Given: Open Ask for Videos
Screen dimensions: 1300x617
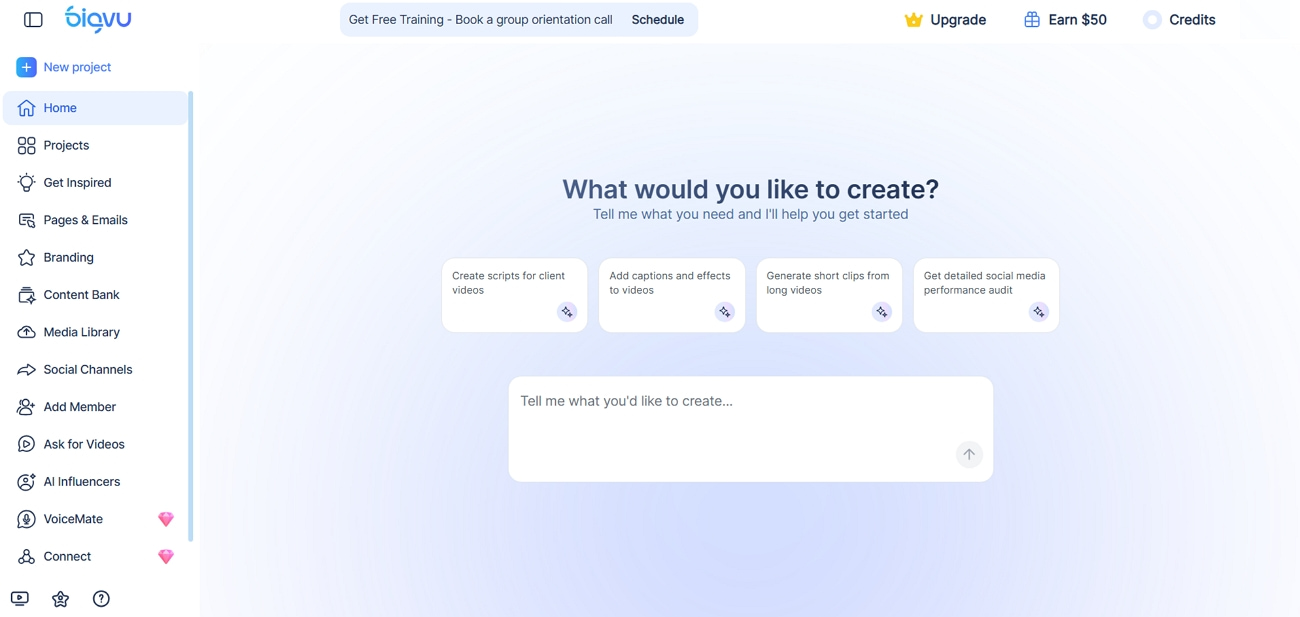Looking at the screenshot, I should click(x=95, y=444).
